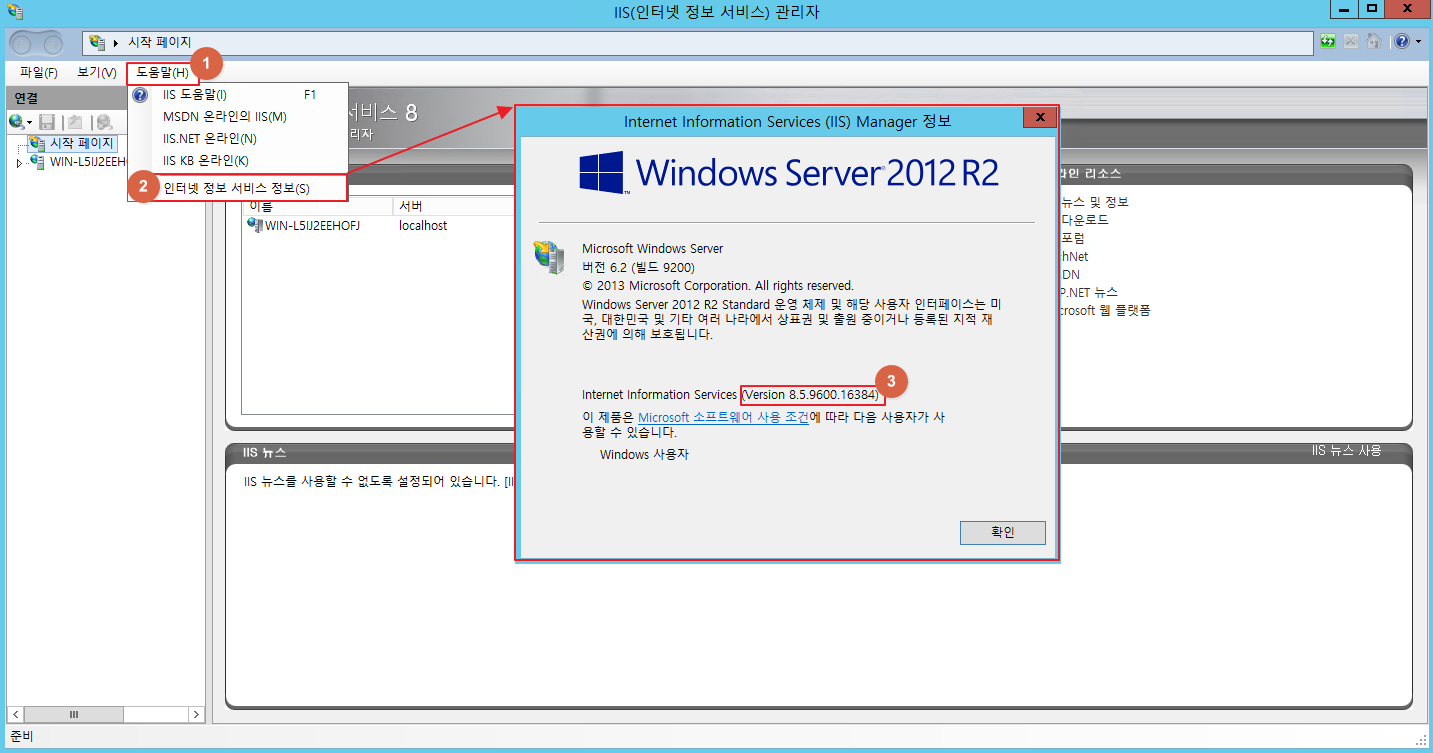Click the Windows Server 2012 R2 logo banner
The height and width of the screenshot is (753, 1433).
(x=789, y=173)
